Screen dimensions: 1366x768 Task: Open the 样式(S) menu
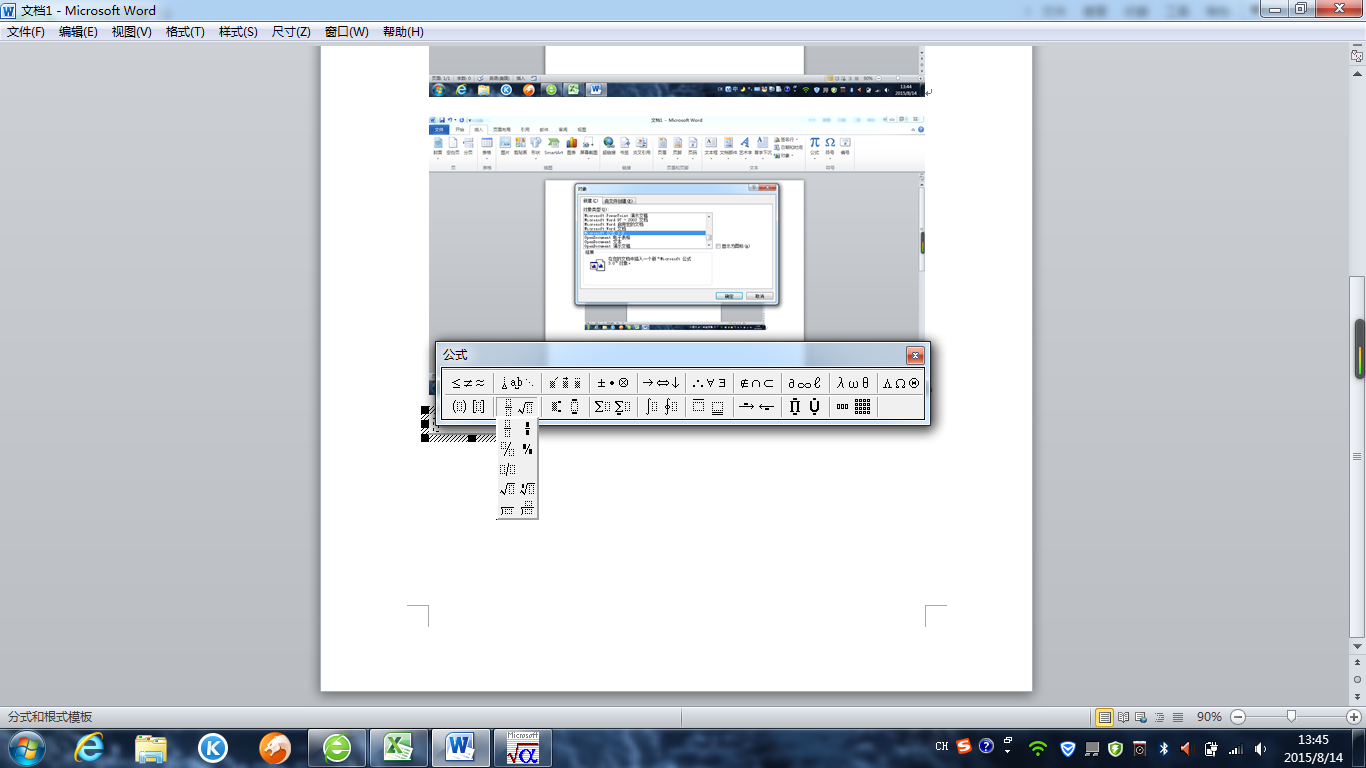tap(238, 32)
